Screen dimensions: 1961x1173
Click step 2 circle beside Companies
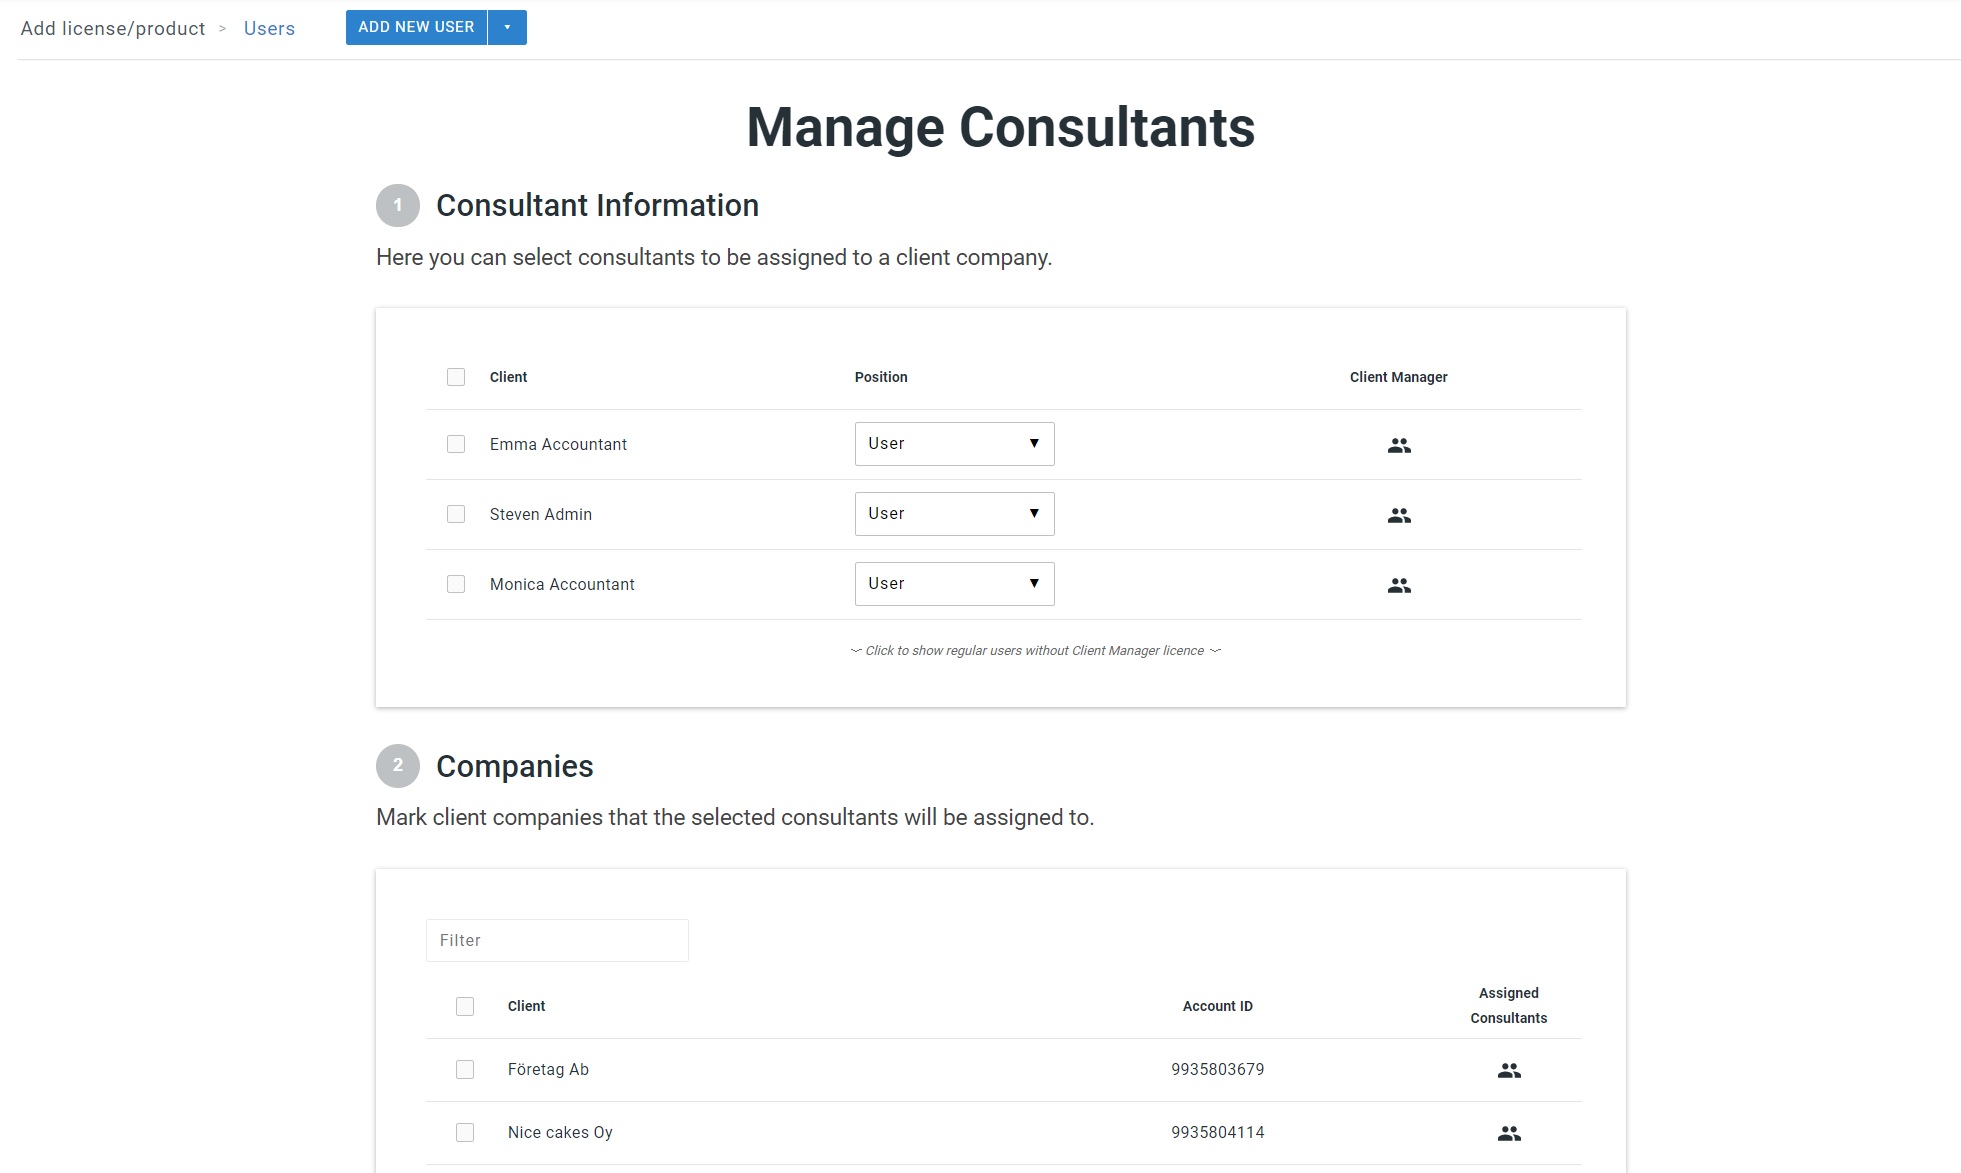(398, 766)
